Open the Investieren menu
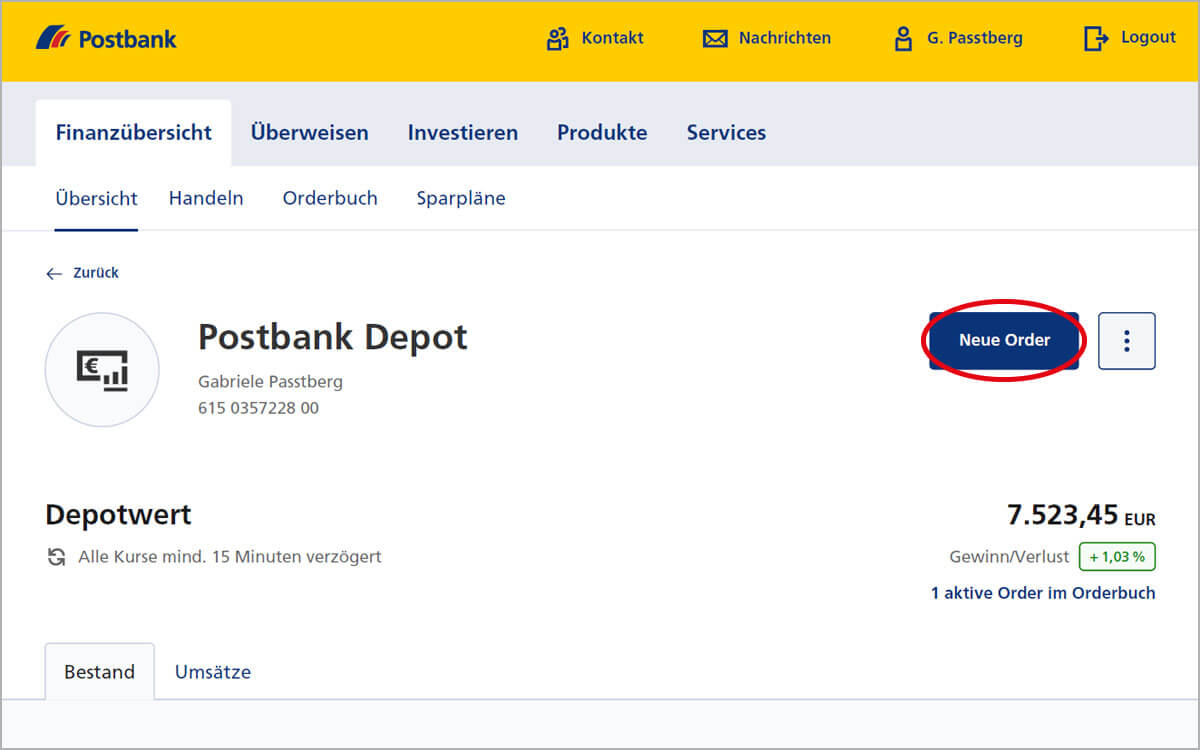Viewport: 1200px width, 750px height. [x=462, y=132]
